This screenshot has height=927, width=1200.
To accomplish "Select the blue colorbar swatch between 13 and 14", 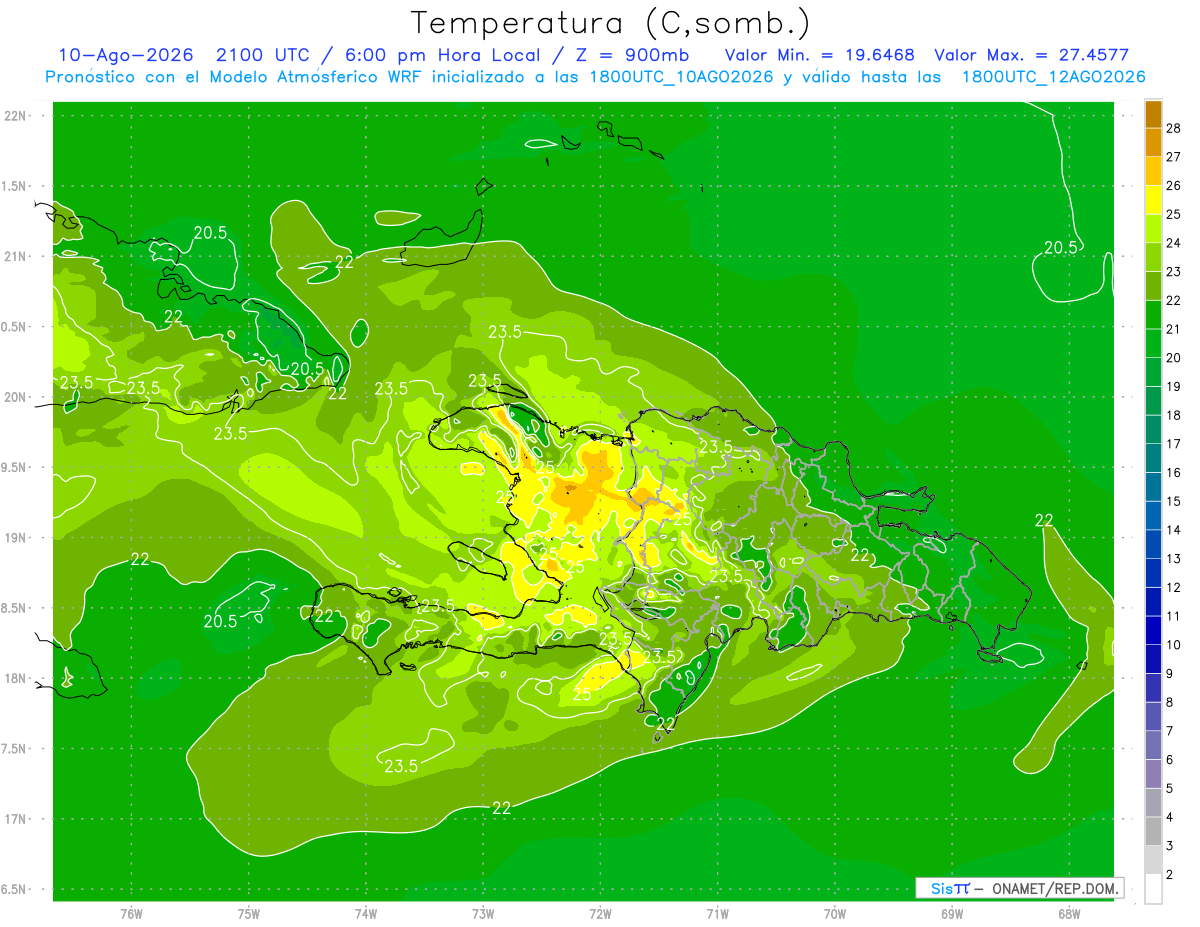I will point(1154,544).
